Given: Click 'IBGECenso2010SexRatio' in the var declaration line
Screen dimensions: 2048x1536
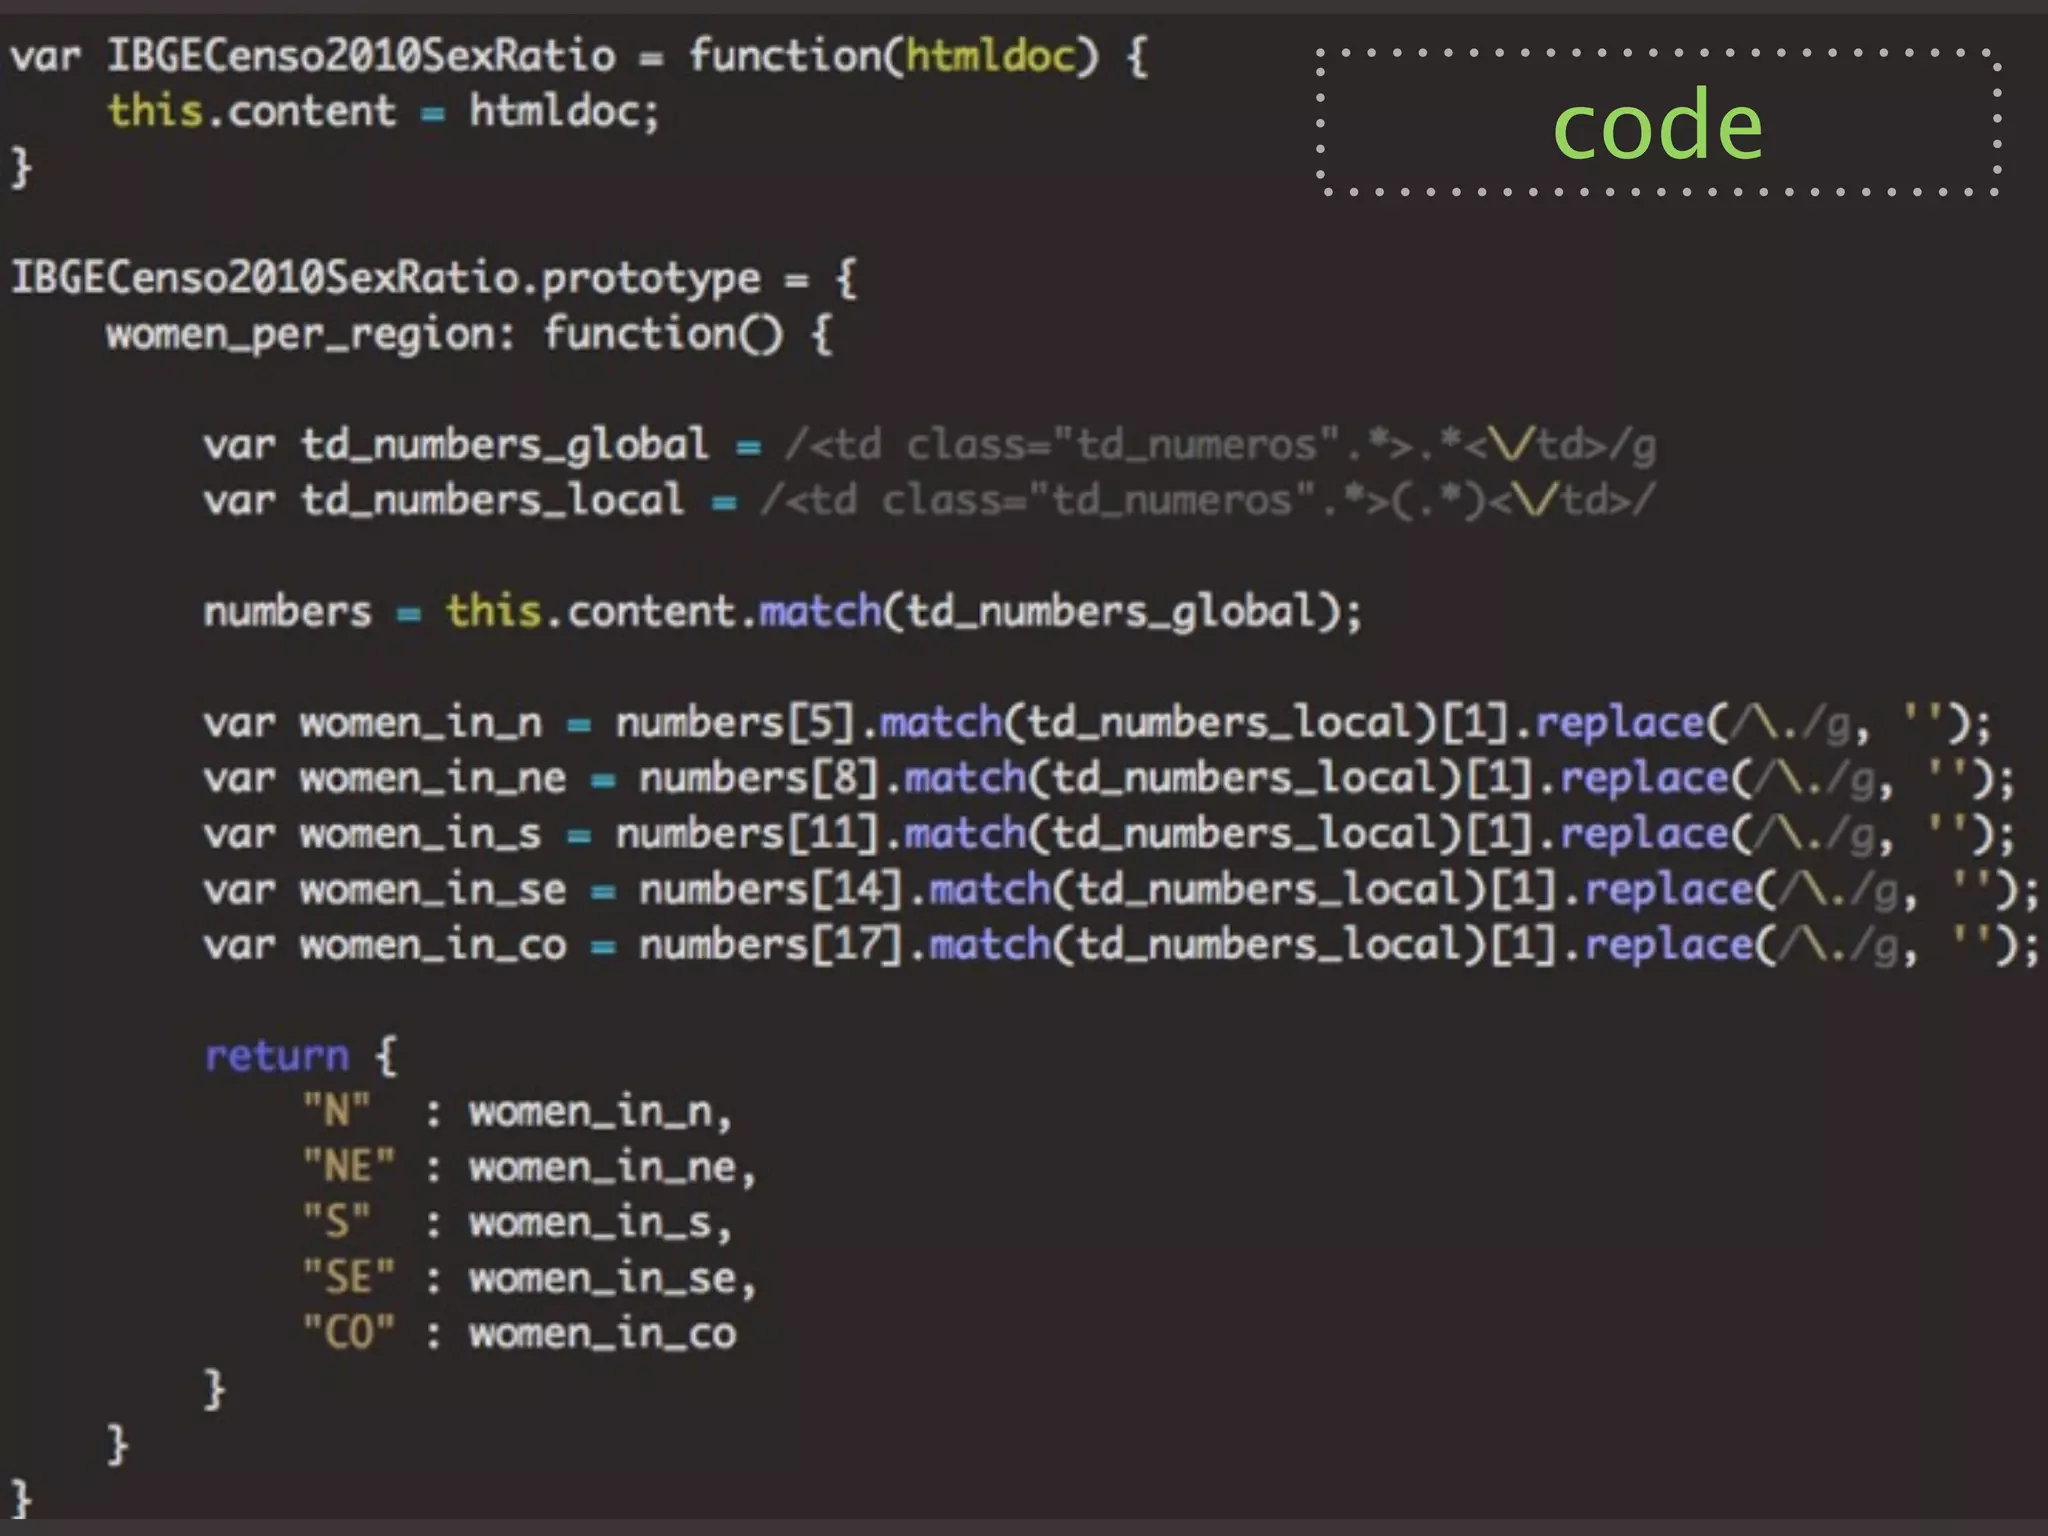Looking at the screenshot, I should pyautogui.click(x=361, y=55).
